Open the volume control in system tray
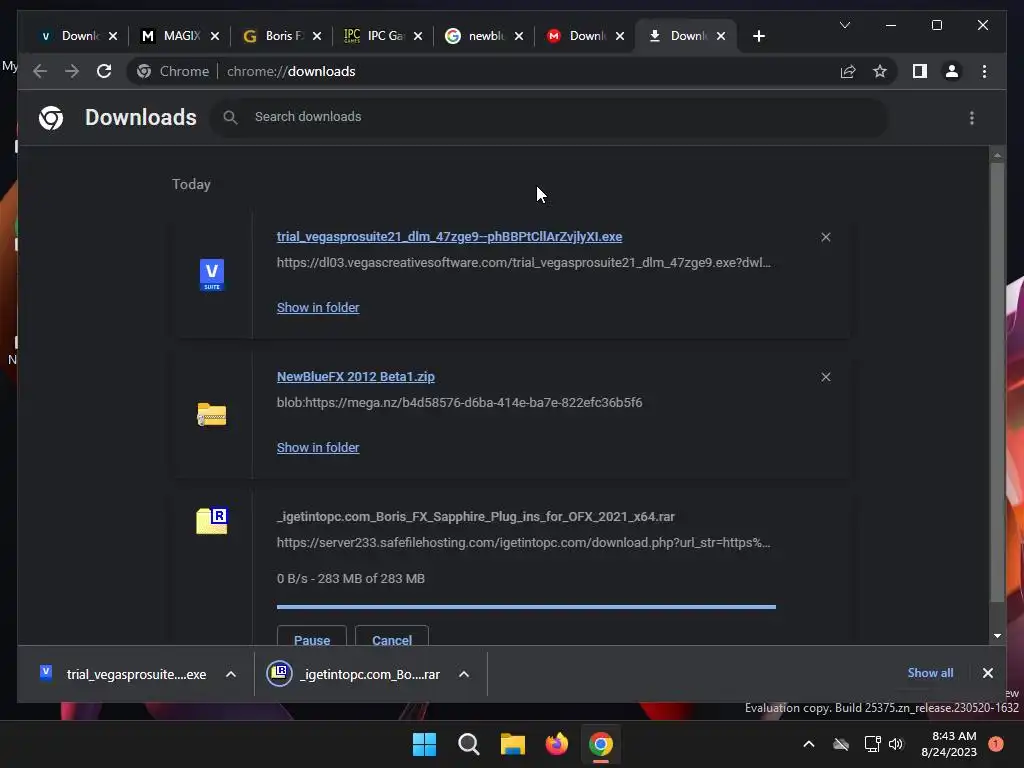Screen dimensions: 1024x768 (895, 744)
